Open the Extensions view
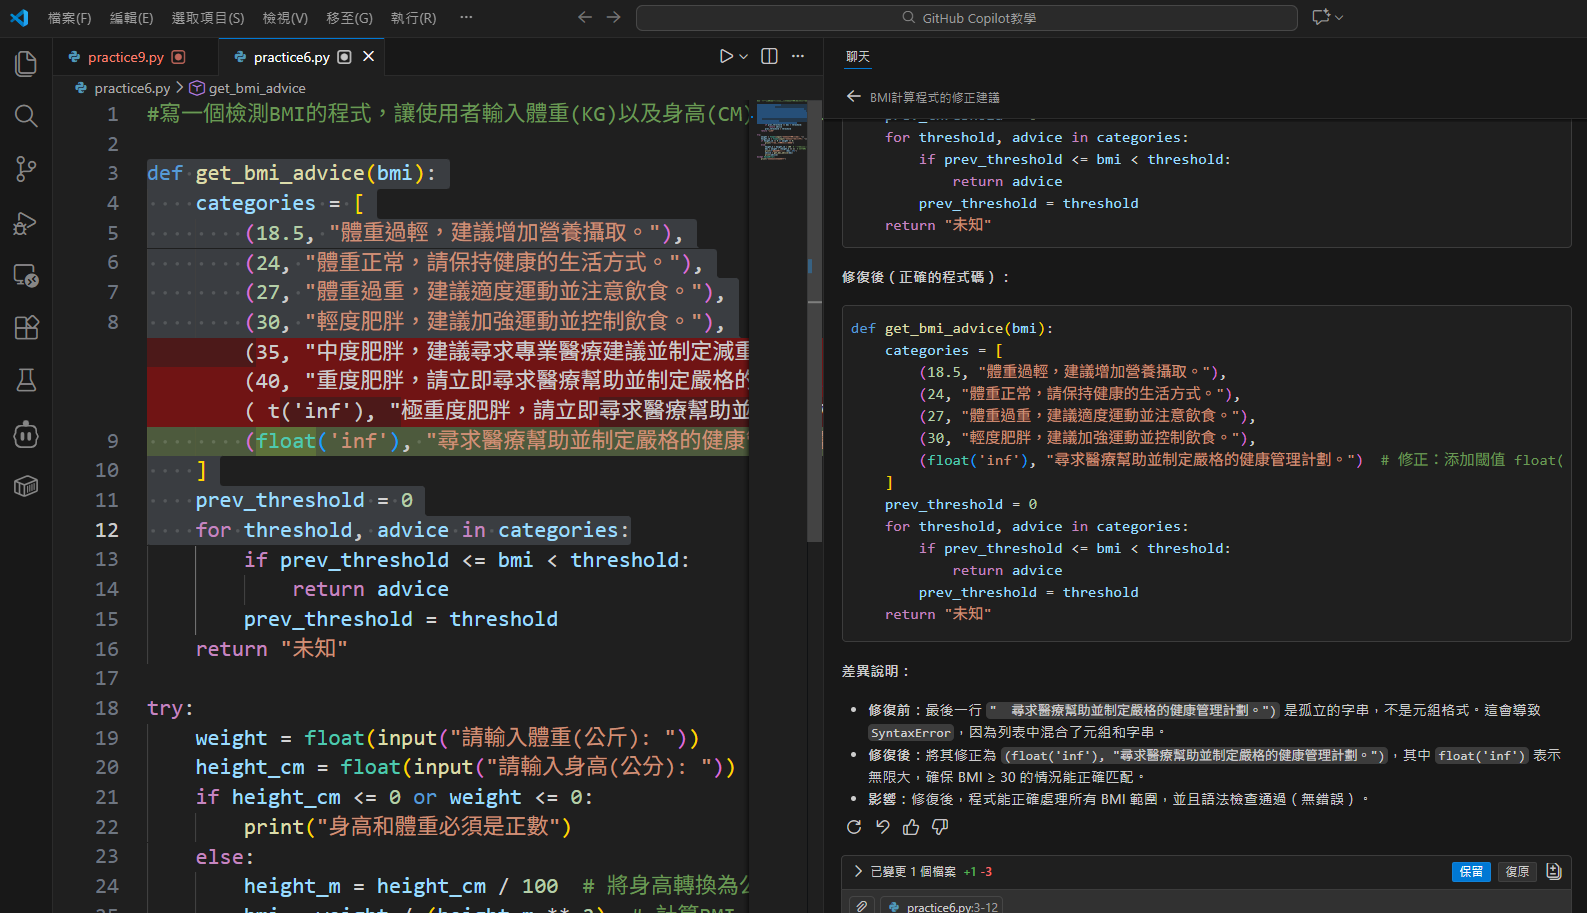This screenshot has width=1587, height=913. tap(26, 327)
